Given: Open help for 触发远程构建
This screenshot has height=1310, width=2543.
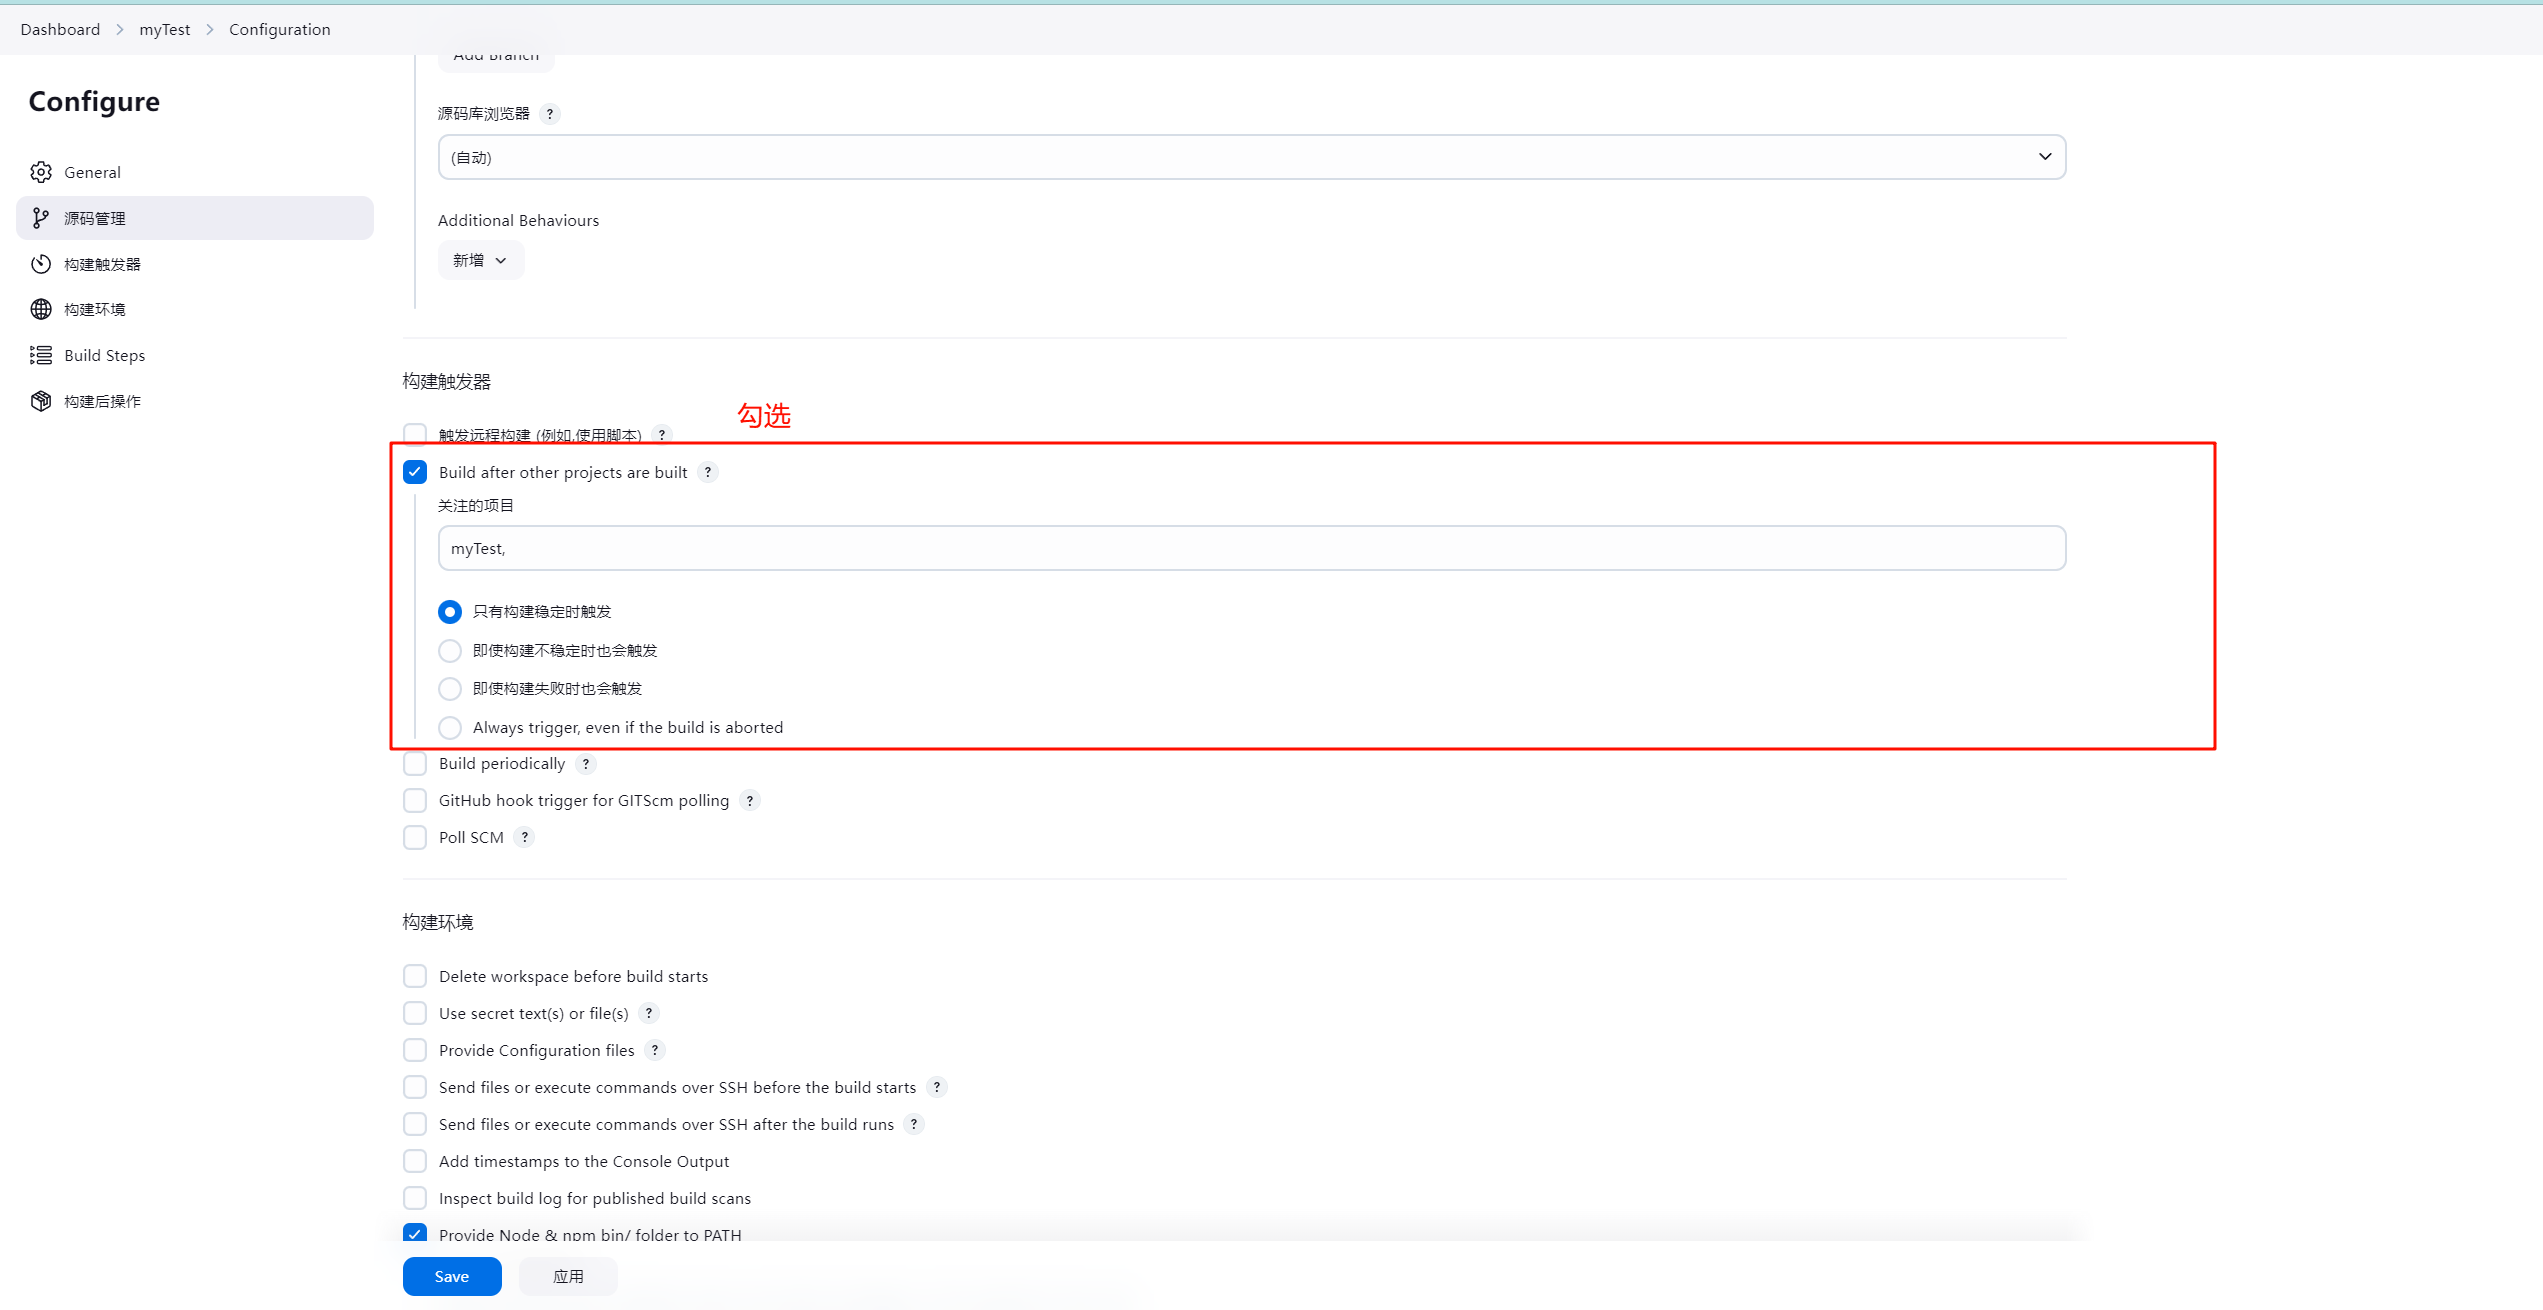Looking at the screenshot, I should 662,435.
